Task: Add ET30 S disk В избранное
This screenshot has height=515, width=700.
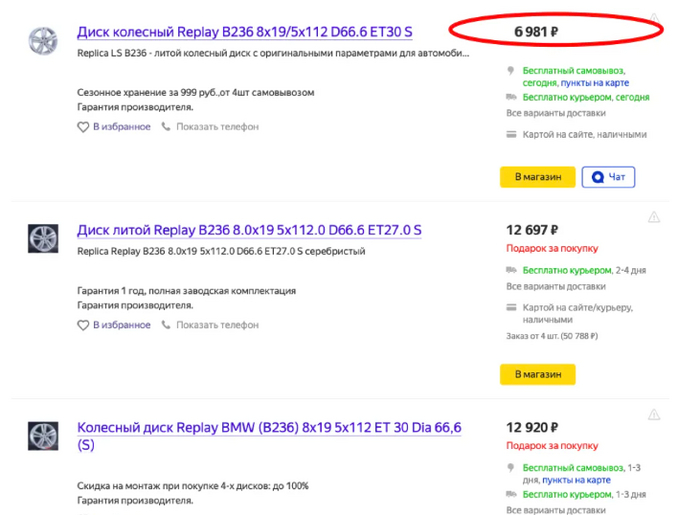Action: coord(121,127)
